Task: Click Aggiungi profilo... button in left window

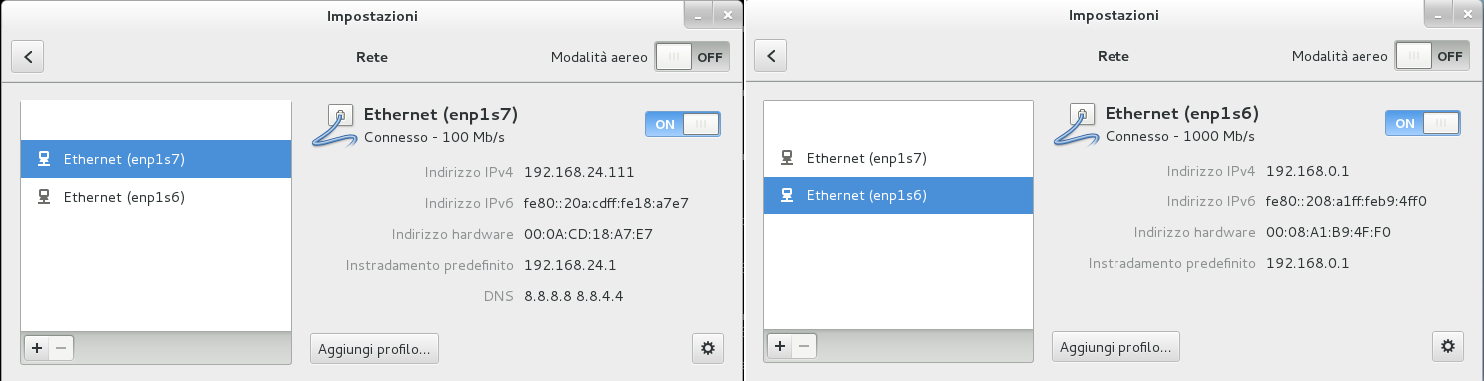Action: pyautogui.click(x=375, y=348)
